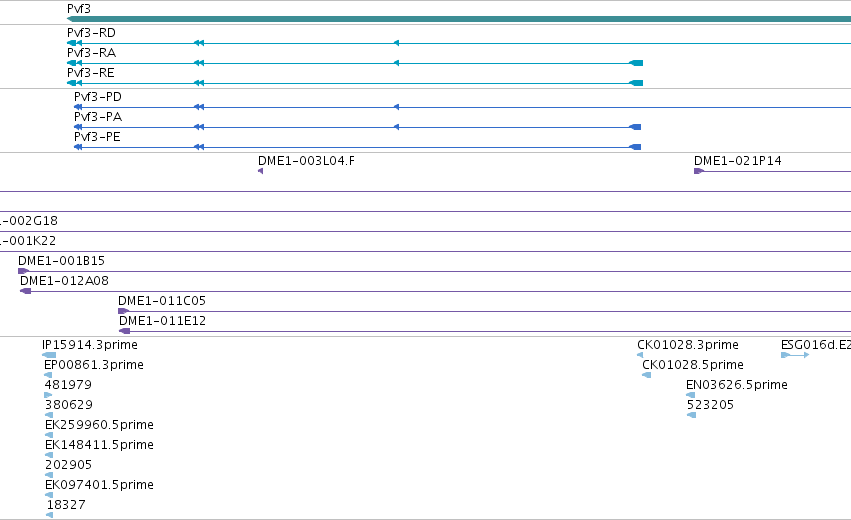This screenshot has height=520, width=851.
Task: Click the Pvf3-RE right-end exon block
Action: pyautogui.click(x=636, y=83)
